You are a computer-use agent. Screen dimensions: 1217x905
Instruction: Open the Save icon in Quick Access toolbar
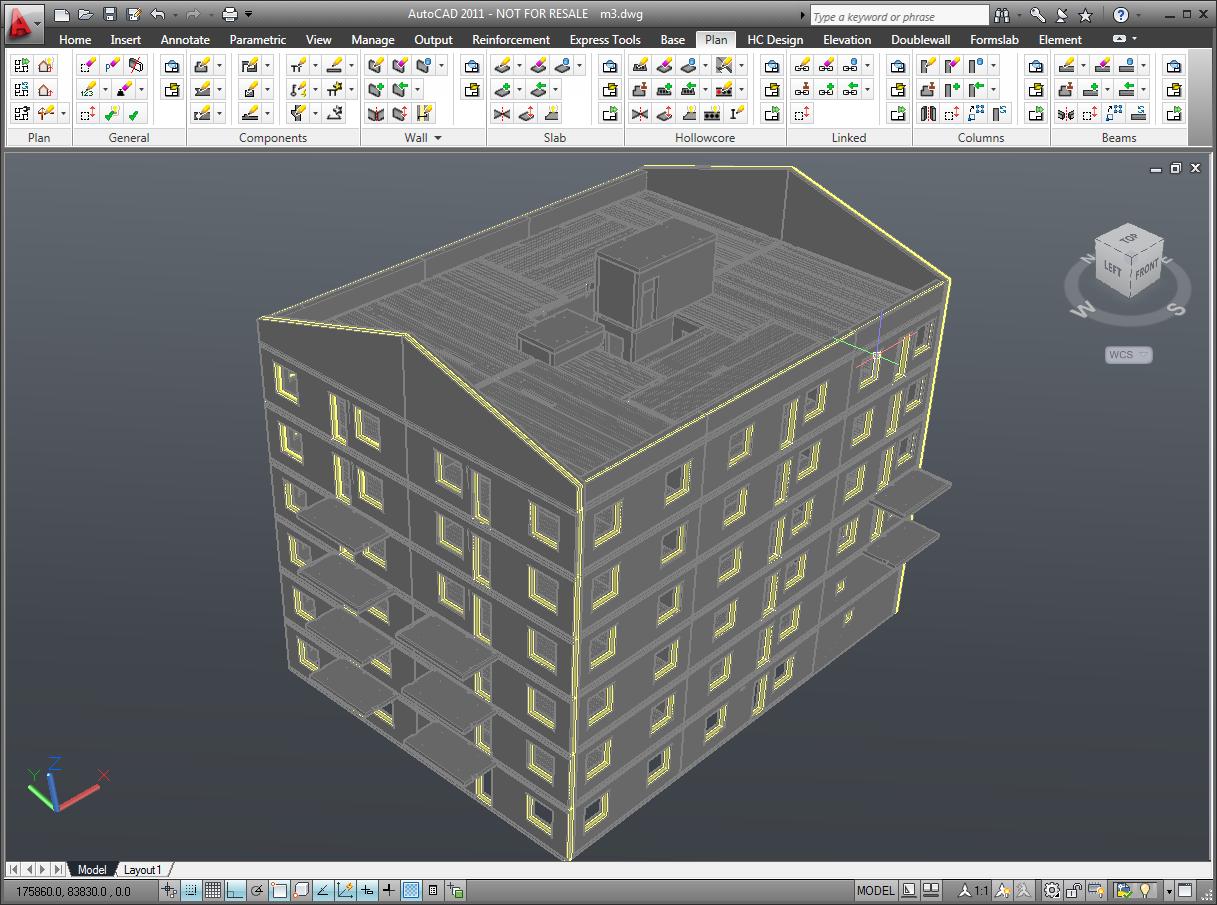coord(111,14)
